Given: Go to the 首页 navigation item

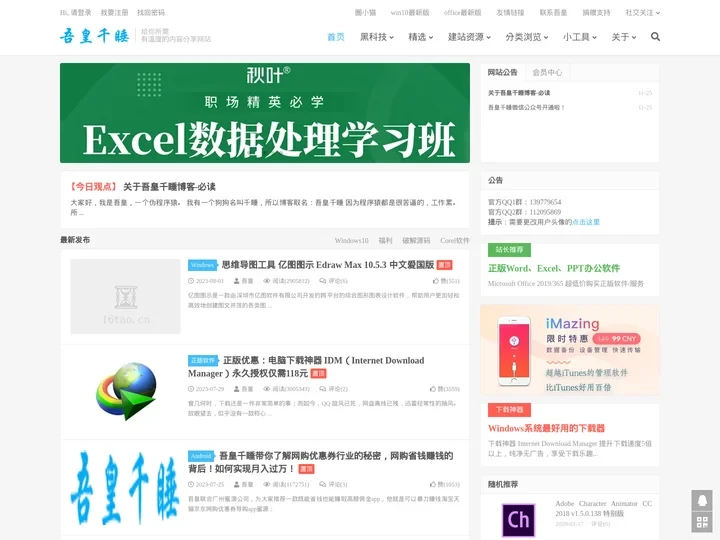Looking at the screenshot, I should tap(336, 37).
